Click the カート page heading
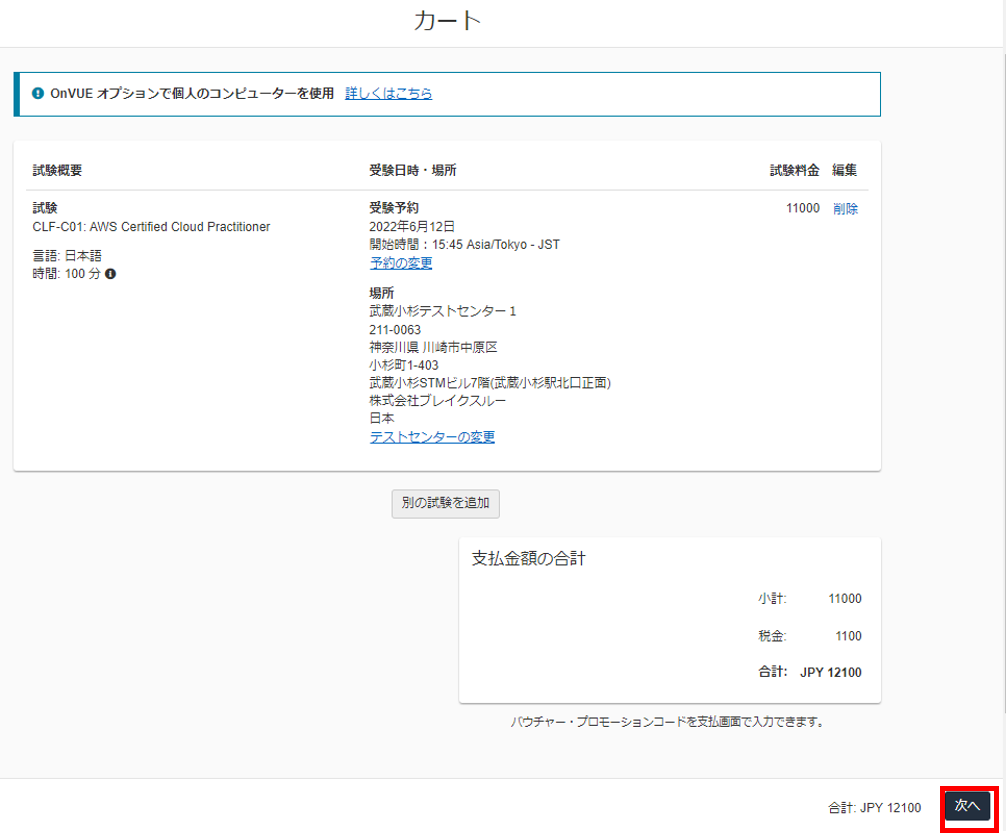This screenshot has width=1006, height=833. (x=448, y=21)
